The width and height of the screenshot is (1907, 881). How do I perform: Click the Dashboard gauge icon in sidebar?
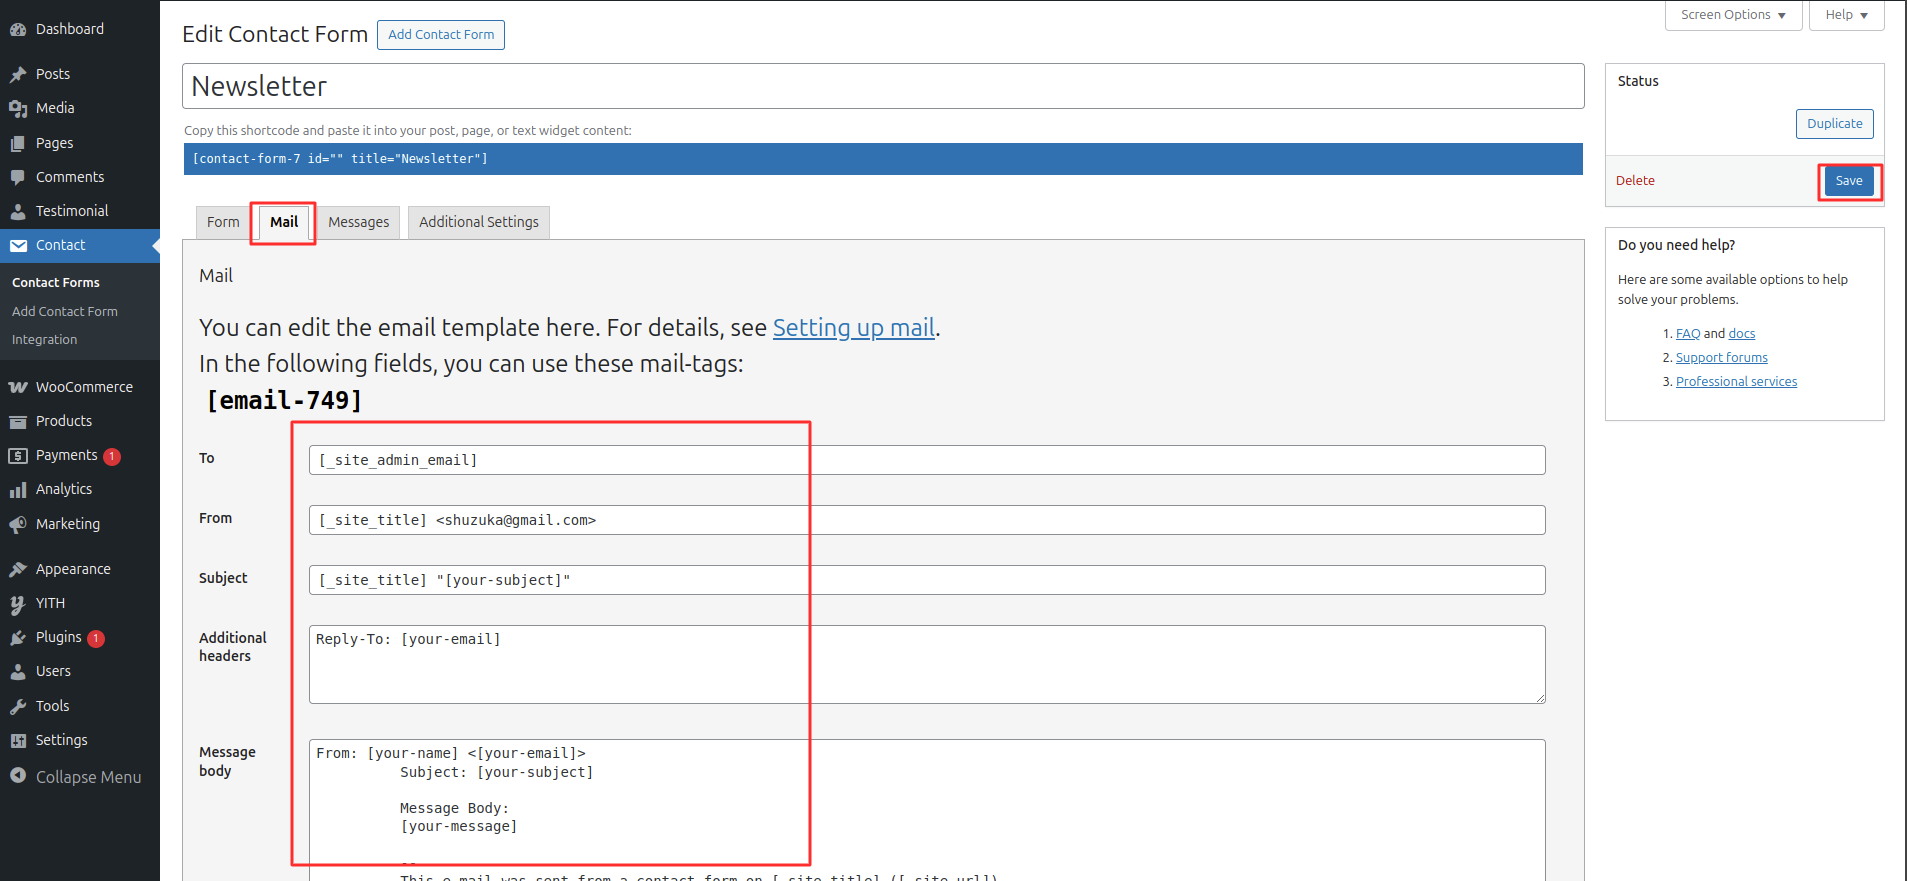pos(18,30)
